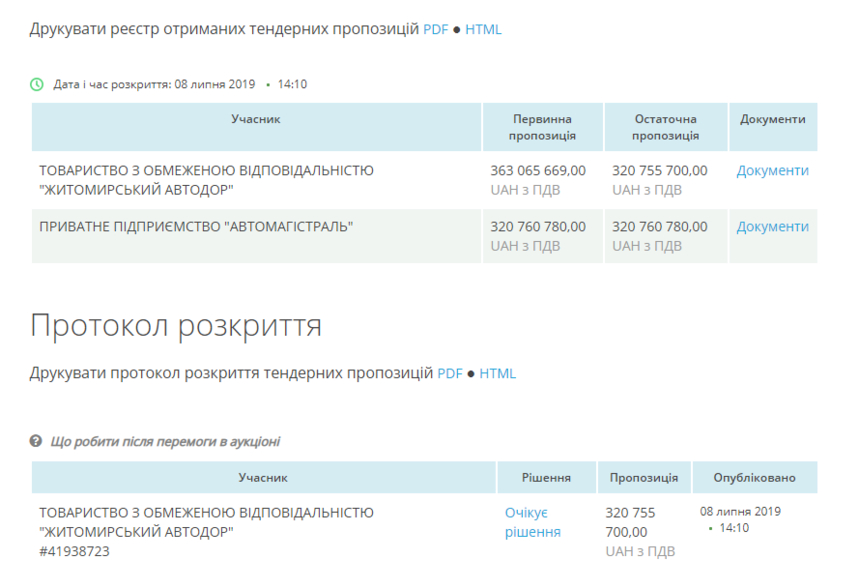Download the opening protocol as PDF

pyautogui.click(x=450, y=374)
